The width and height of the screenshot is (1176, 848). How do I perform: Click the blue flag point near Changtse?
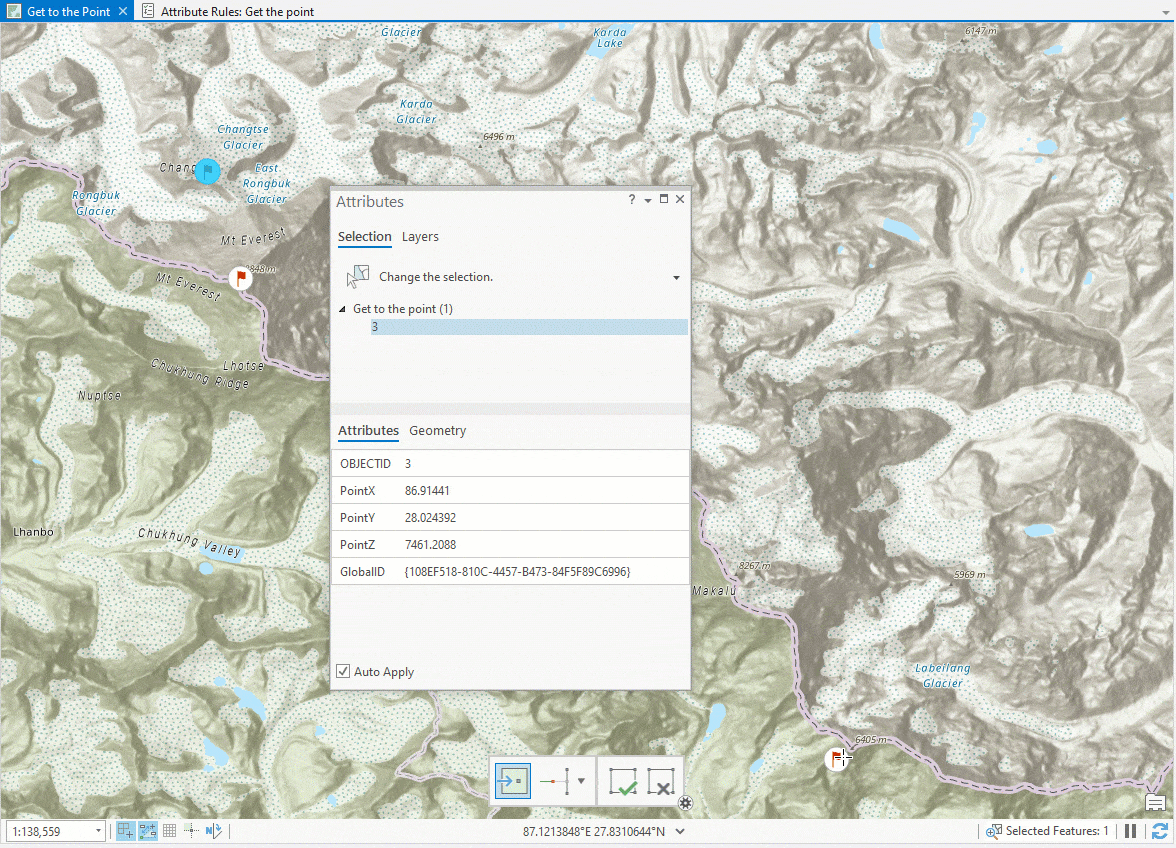207,171
